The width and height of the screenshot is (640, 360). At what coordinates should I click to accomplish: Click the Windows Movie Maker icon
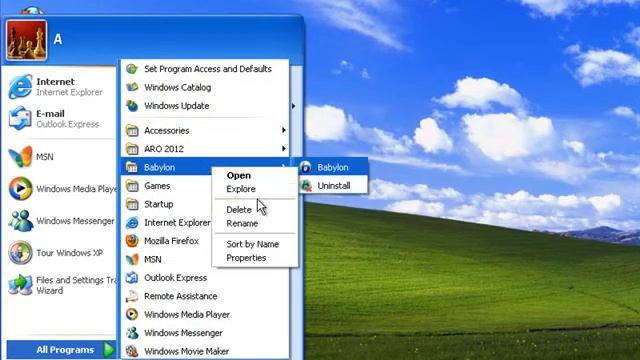click(x=132, y=351)
